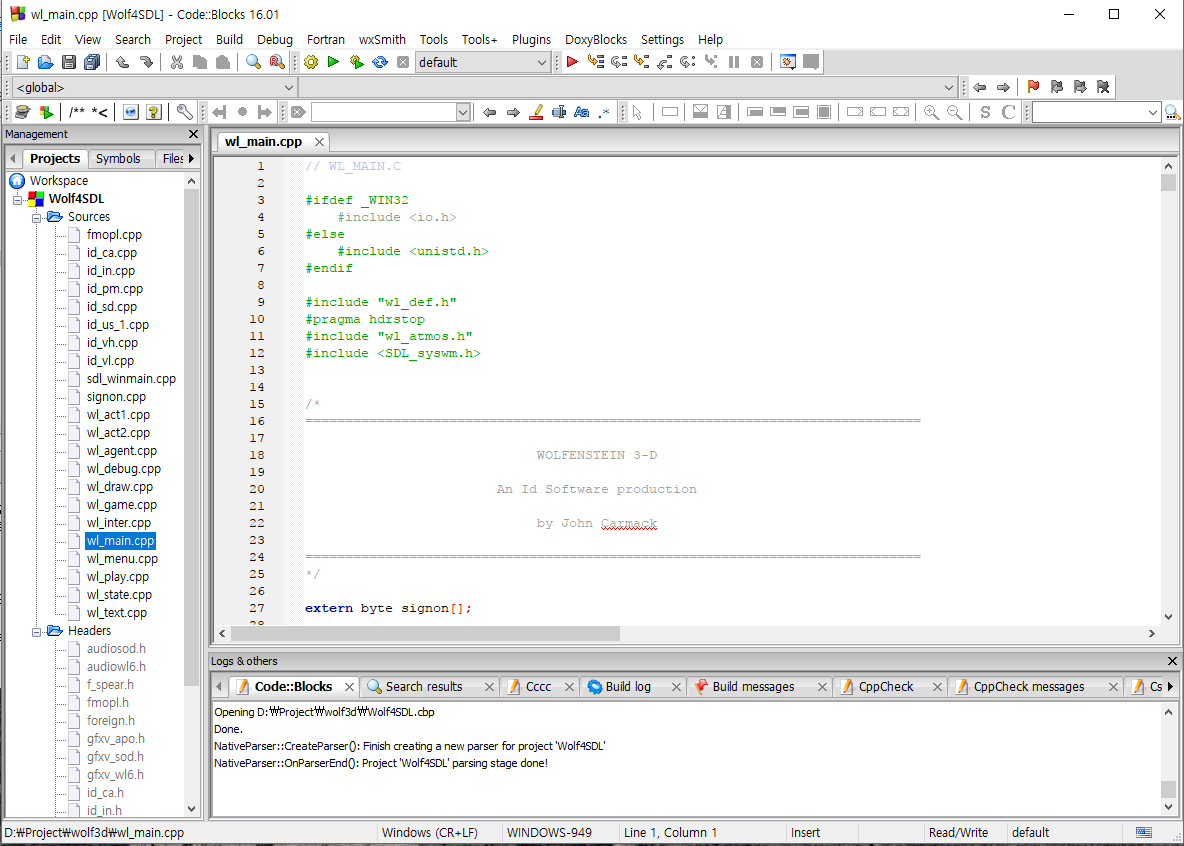The height and width of the screenshot is (846, 1184).
Task: Open the Plugins menu
Action: click(532, 39)
